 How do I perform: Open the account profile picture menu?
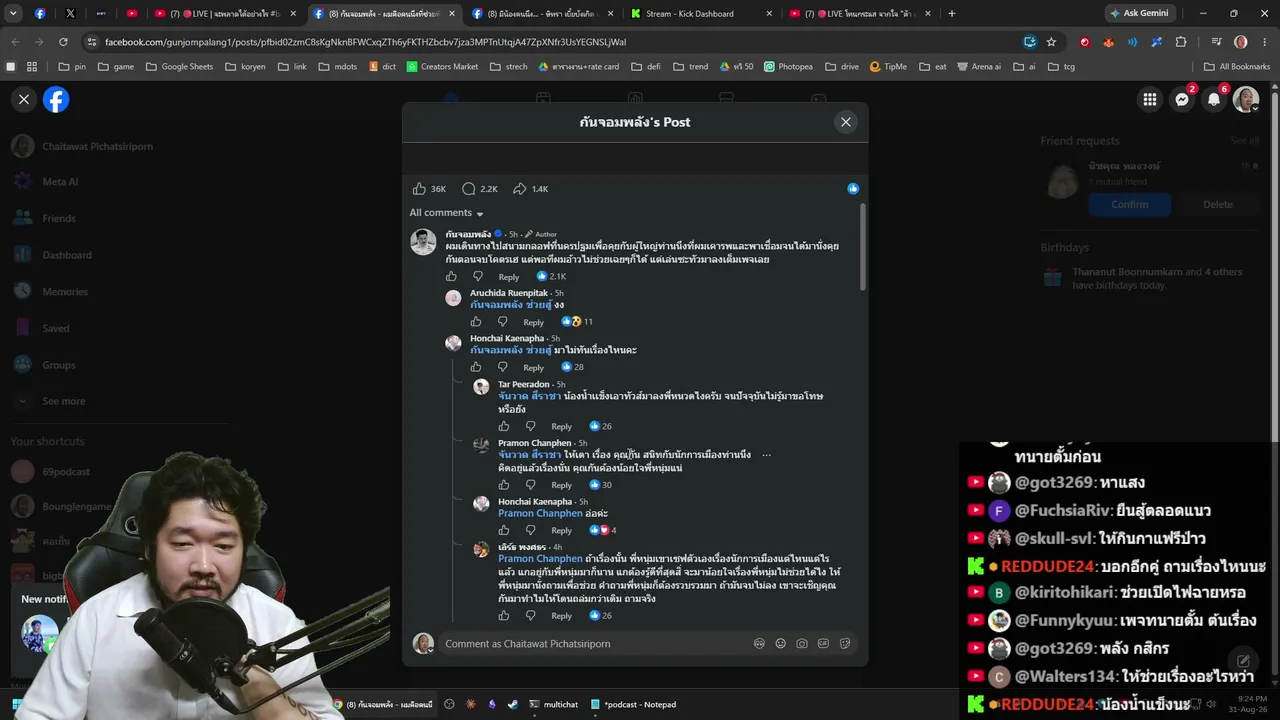1246,99
